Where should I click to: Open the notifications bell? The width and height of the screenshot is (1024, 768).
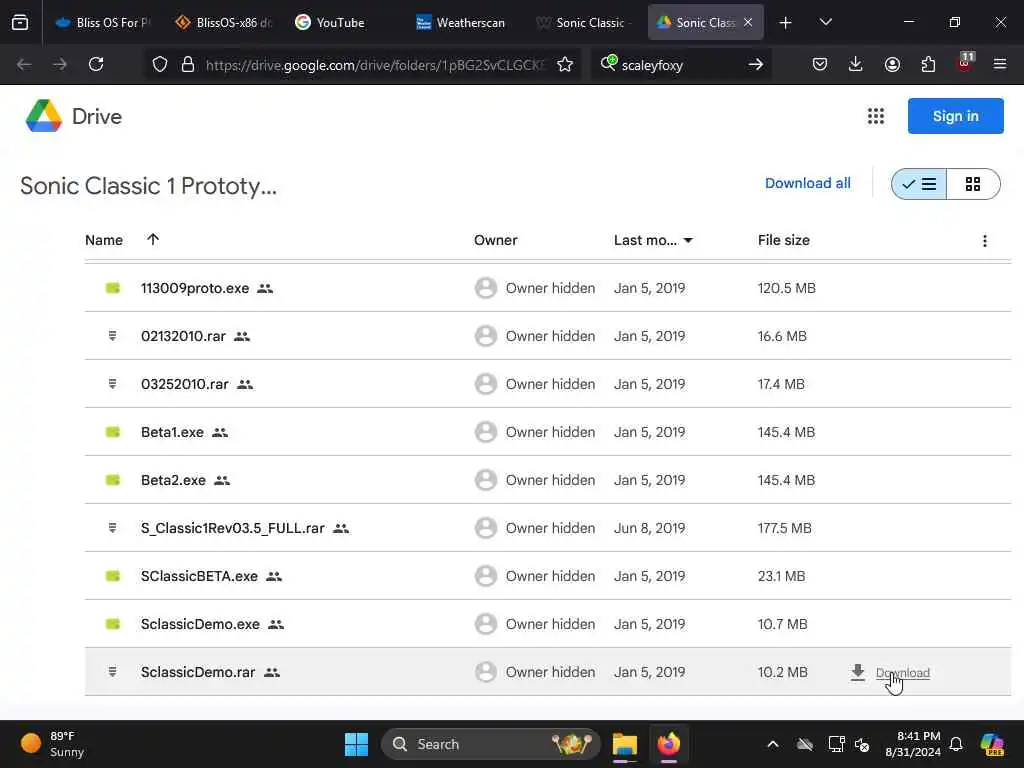coord(955,744)
